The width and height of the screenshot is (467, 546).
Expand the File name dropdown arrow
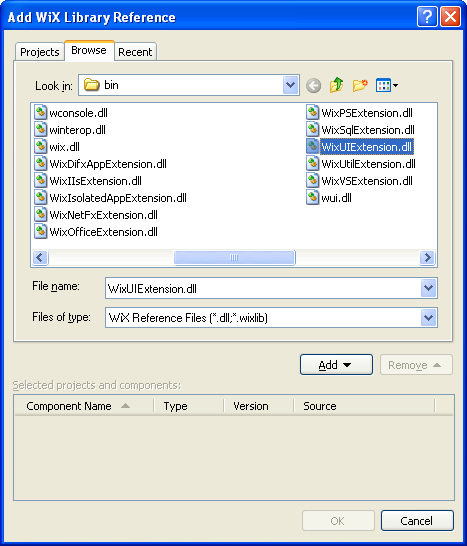click(x=428, y=288)
